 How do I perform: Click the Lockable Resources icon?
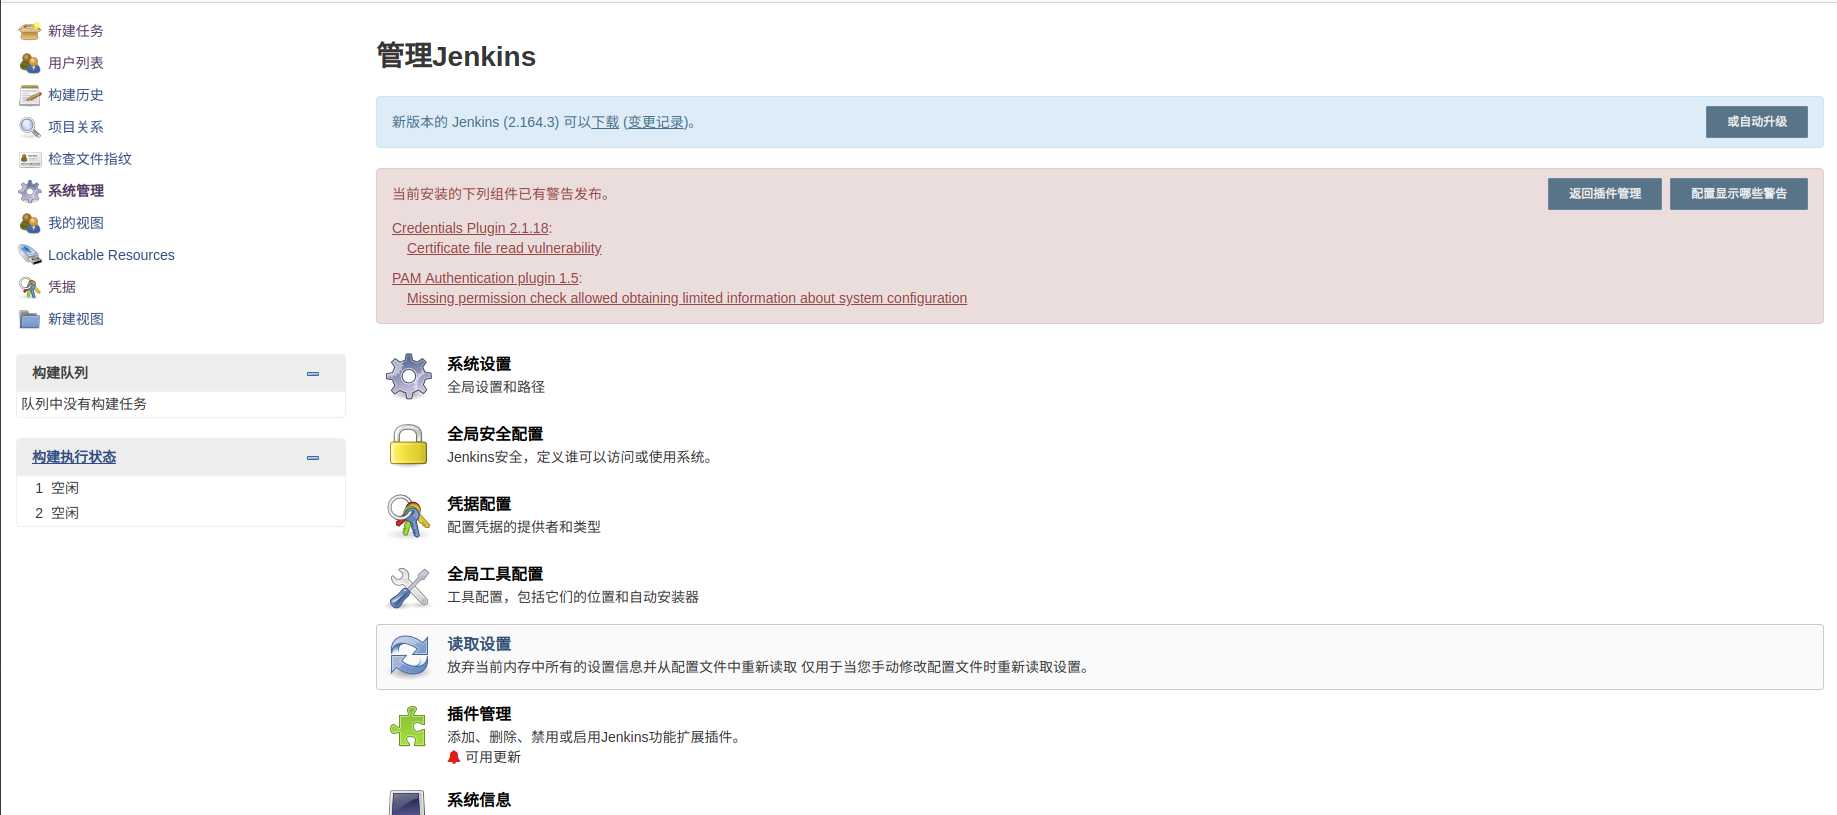[x=30, y=255]
